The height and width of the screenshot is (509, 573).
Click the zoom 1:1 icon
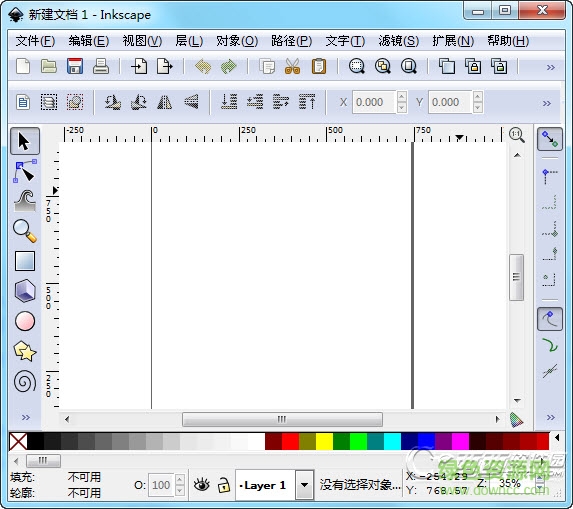(517, 135)
